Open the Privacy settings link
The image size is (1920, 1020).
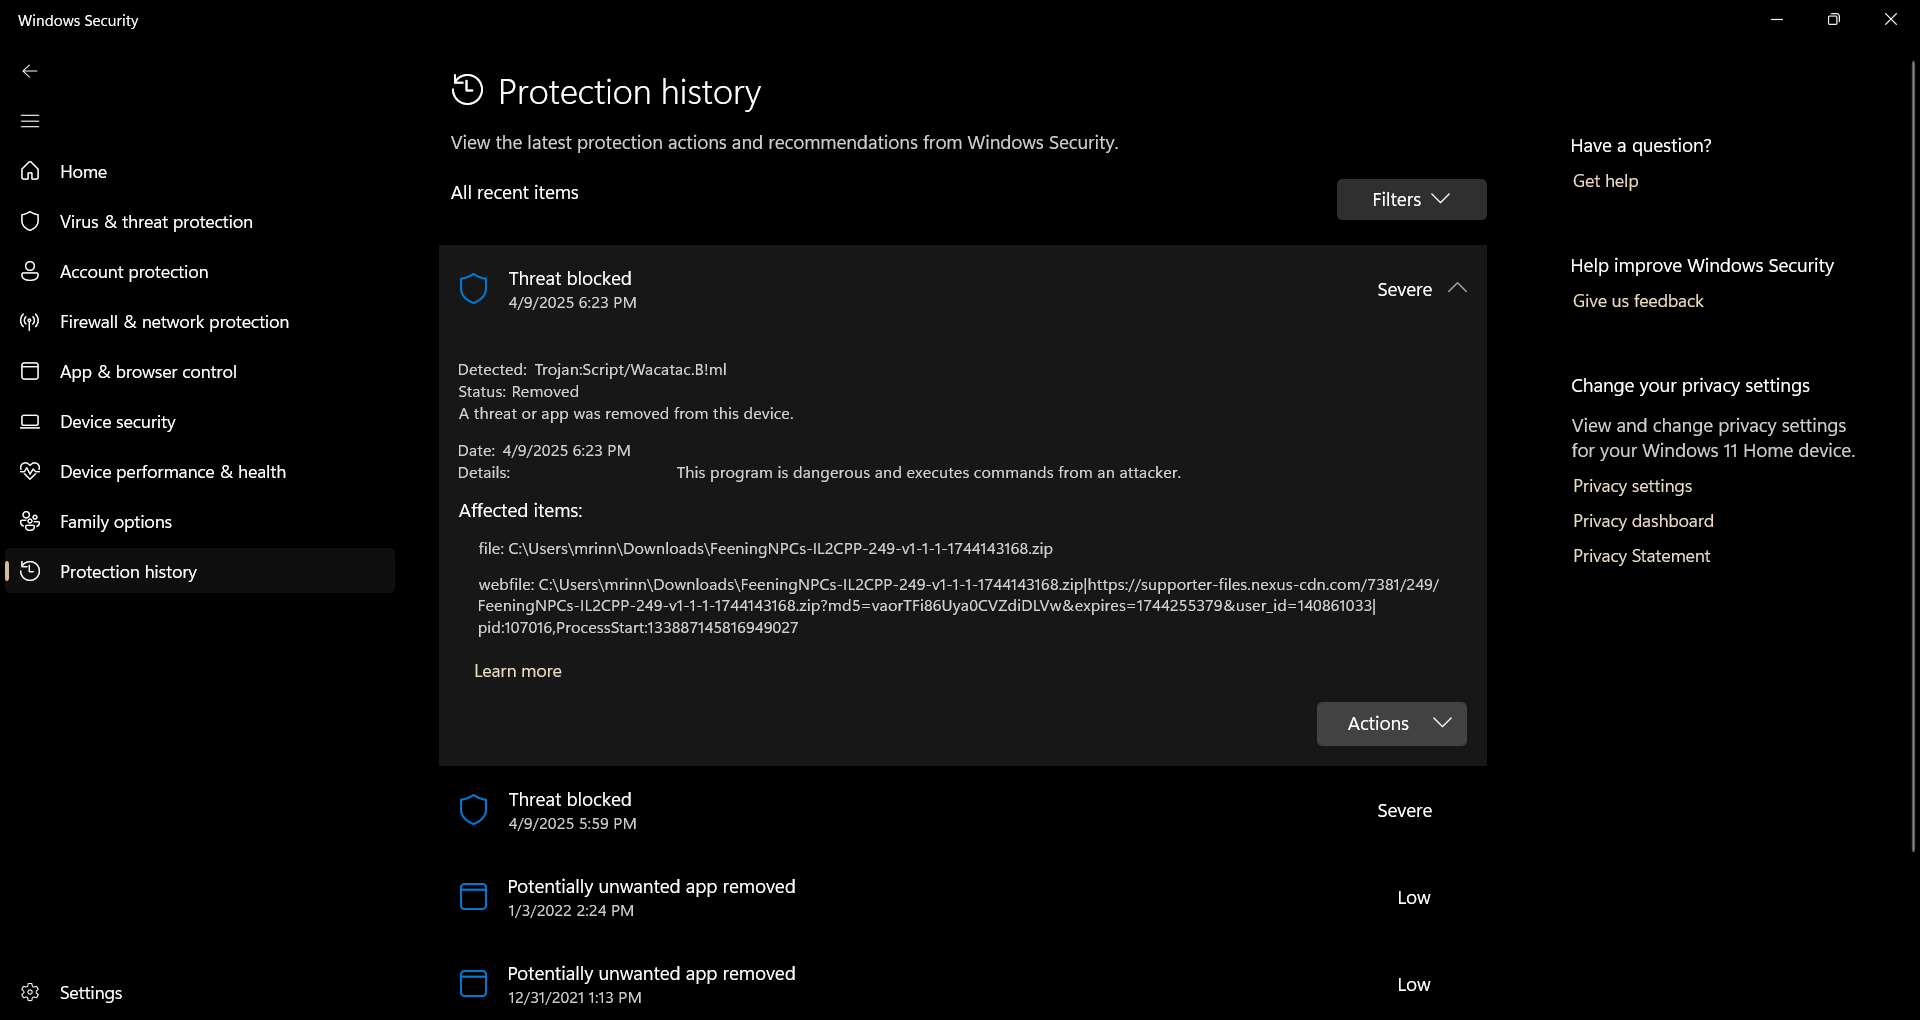[x=1632, y=486]
